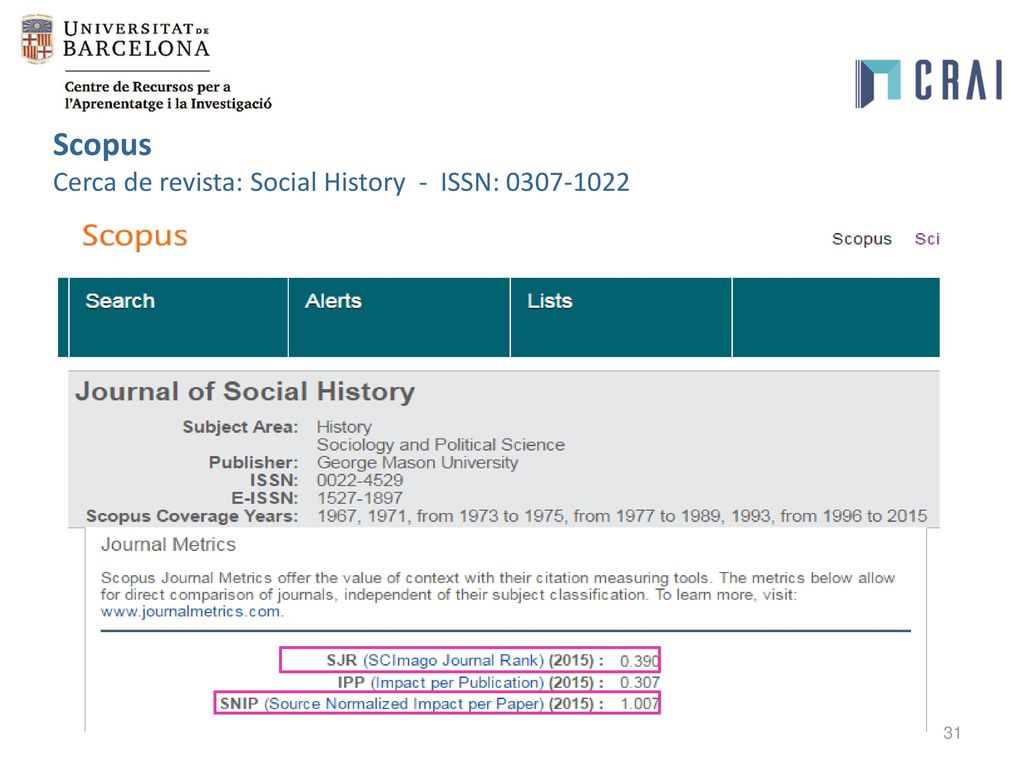Select the E-ISSN value 1527-1897
Viewport: 1024px width, 768px height.
(x=360, y=498)
